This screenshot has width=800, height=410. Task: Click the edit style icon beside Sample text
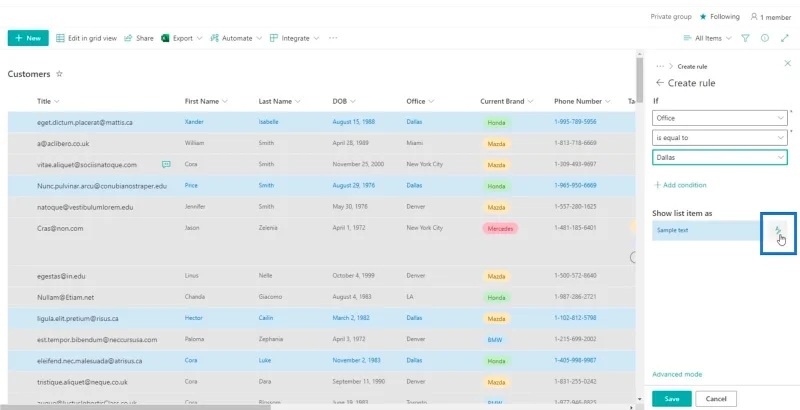[778, 230]
